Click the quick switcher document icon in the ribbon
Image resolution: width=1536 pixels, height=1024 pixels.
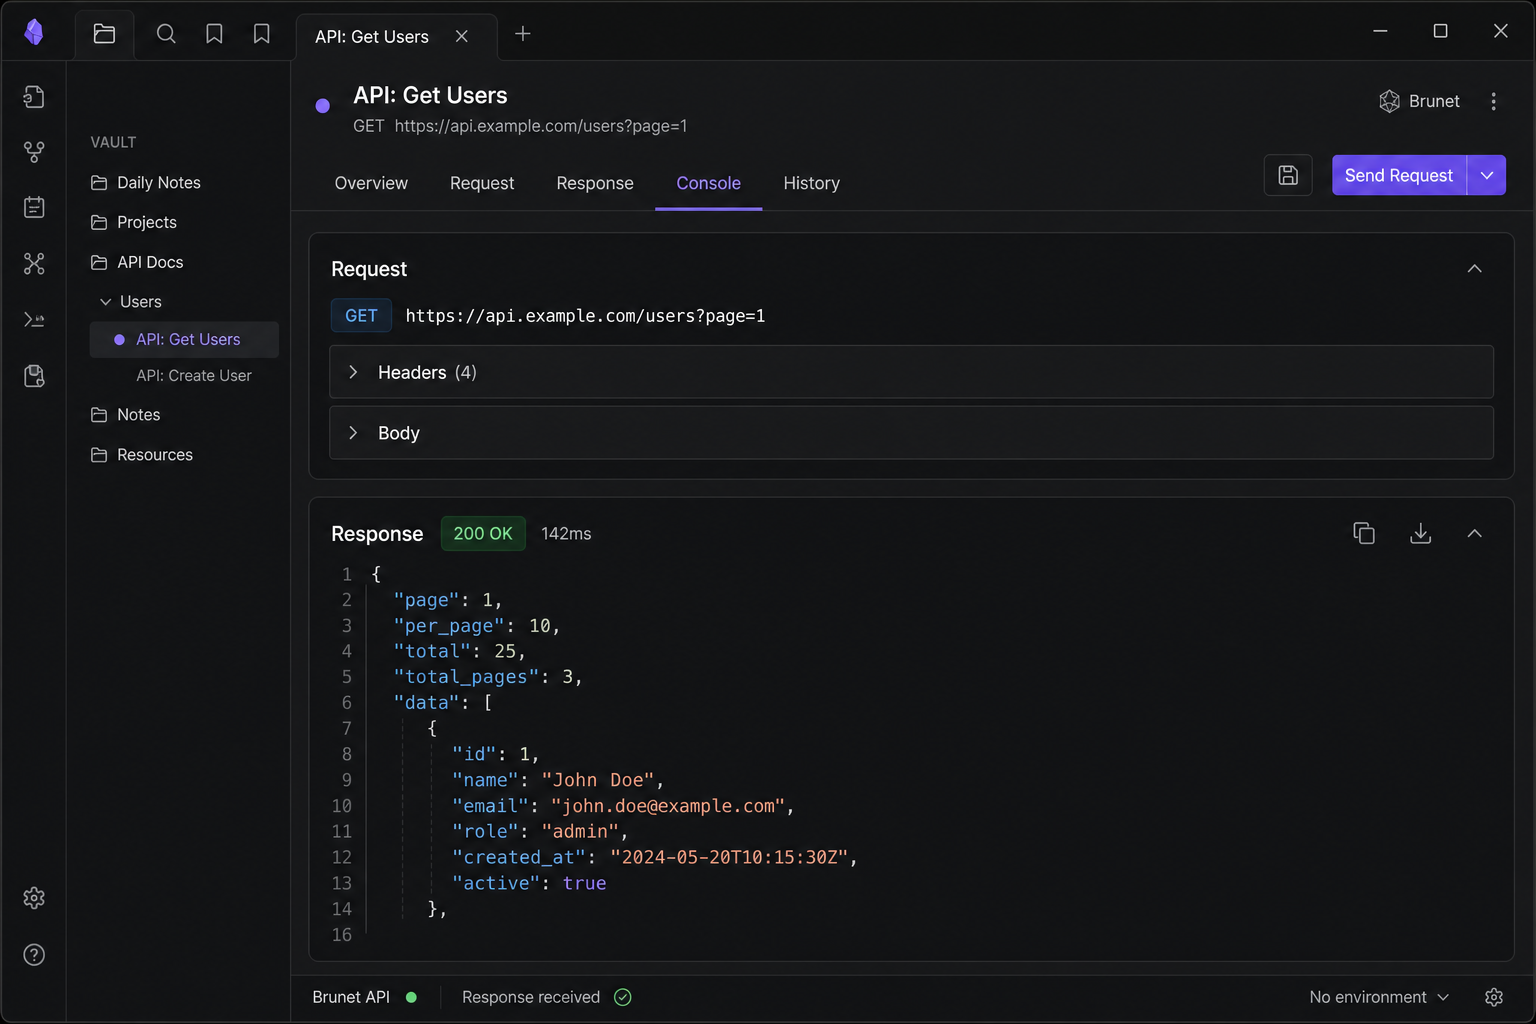coord(34,97)
